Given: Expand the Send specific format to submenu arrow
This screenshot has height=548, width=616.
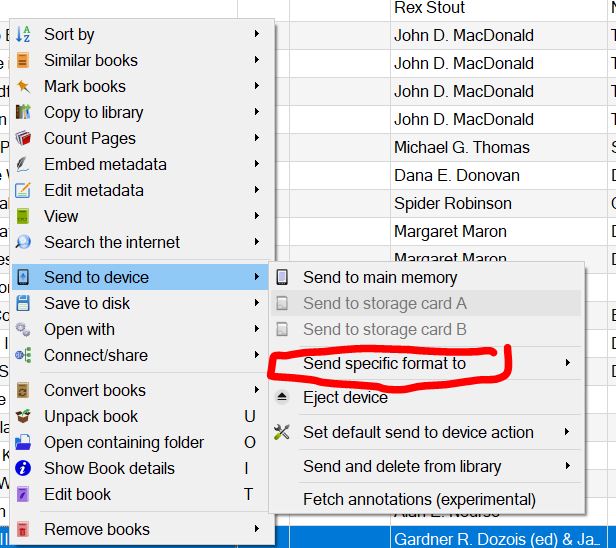Looking at the screenshot, I should [568, 363].
